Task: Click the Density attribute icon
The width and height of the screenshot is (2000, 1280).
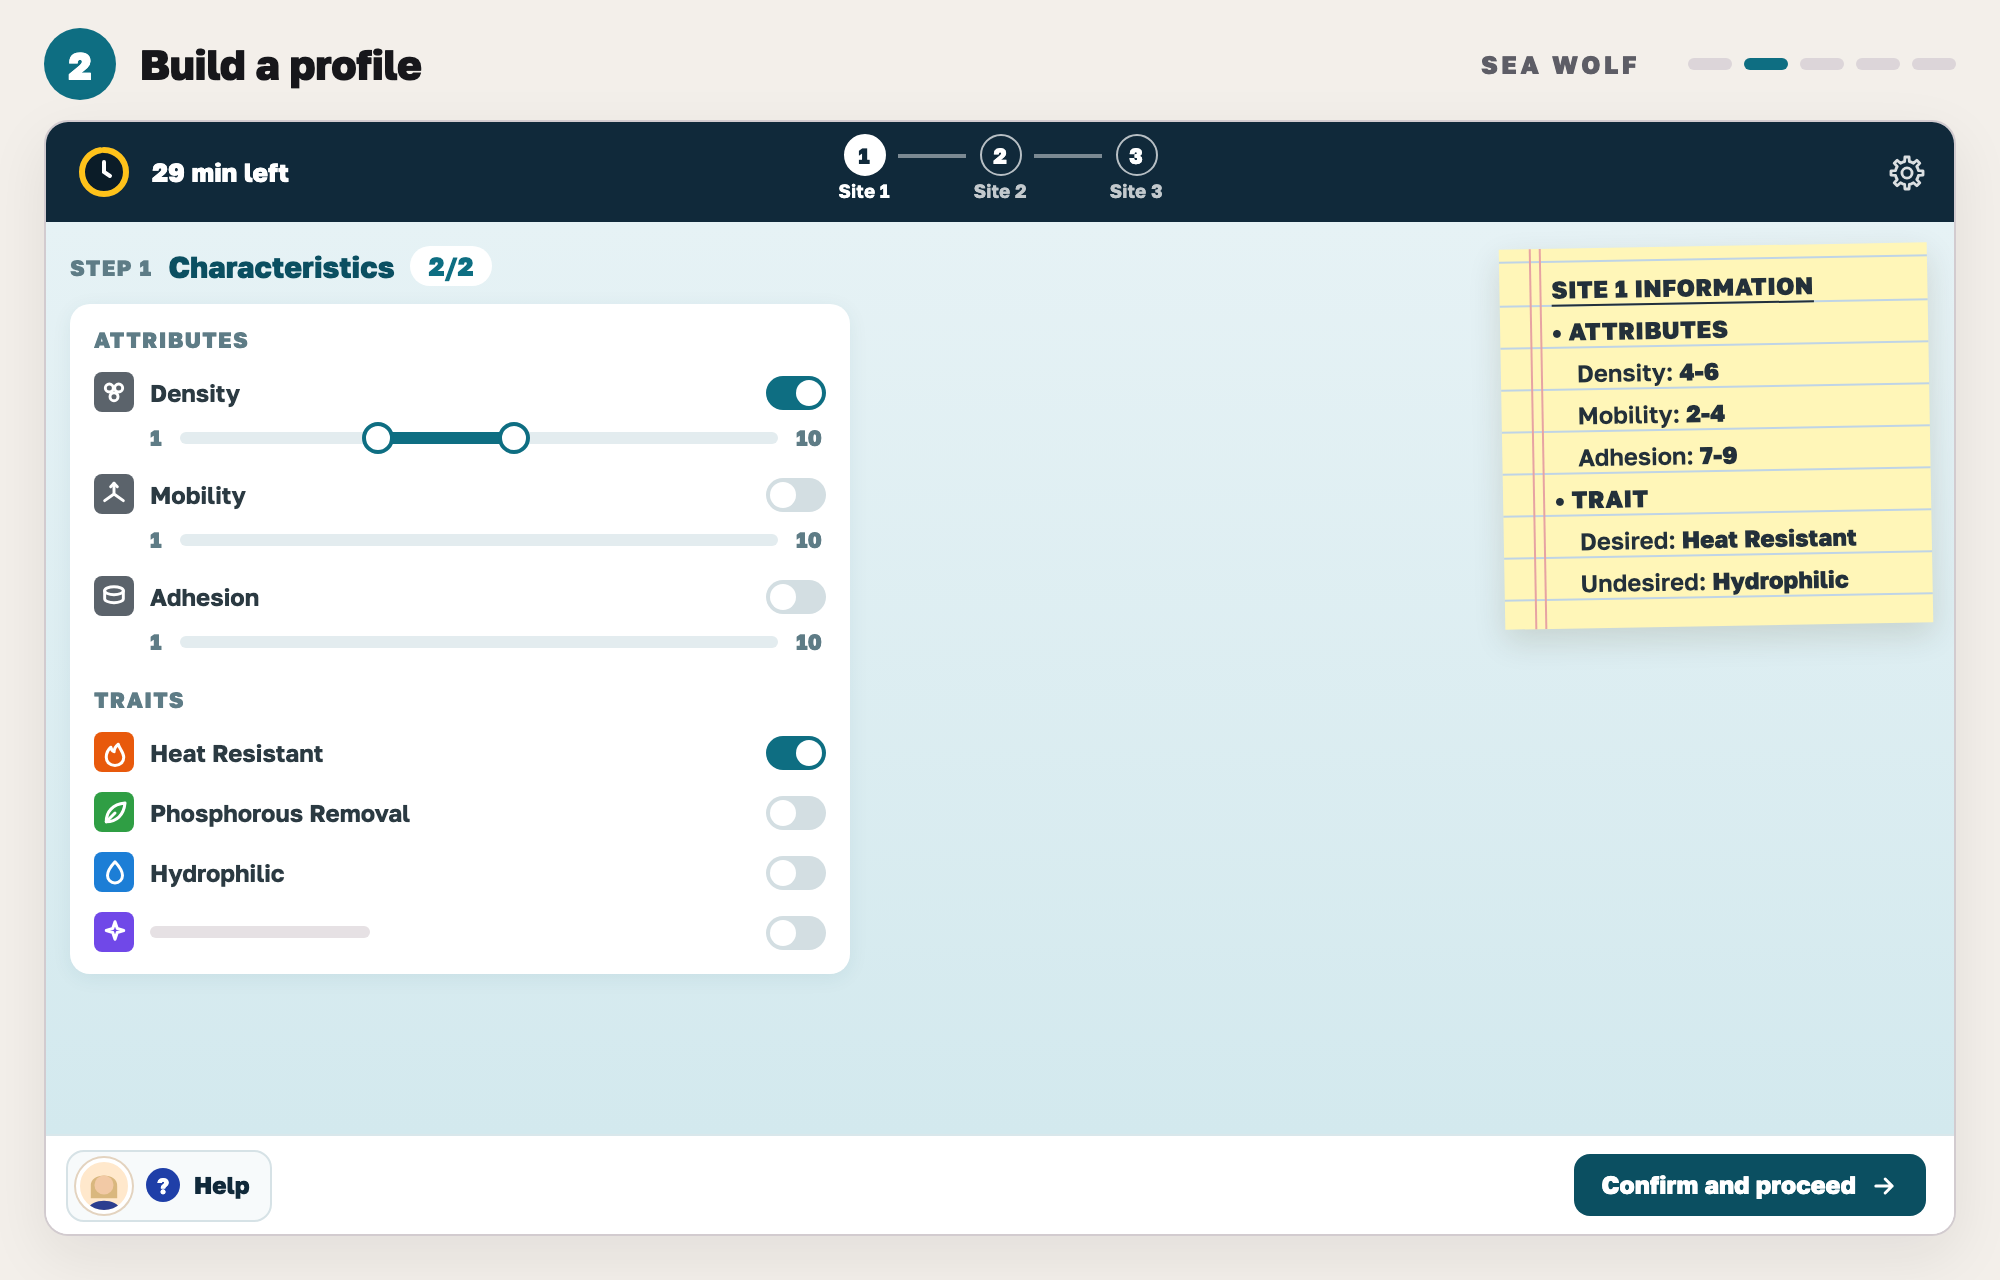Action: 114,392
